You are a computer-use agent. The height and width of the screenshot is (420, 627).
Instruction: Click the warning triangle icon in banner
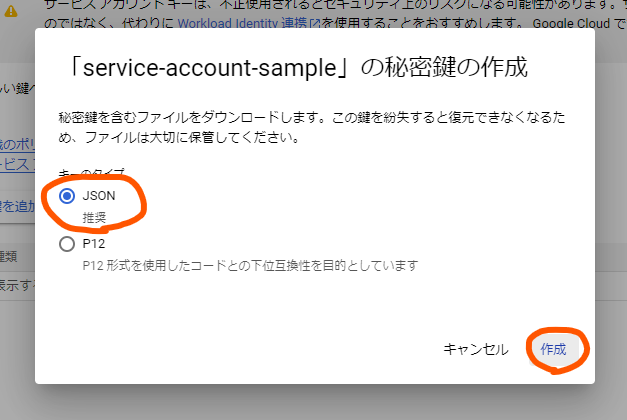(11, 12)
